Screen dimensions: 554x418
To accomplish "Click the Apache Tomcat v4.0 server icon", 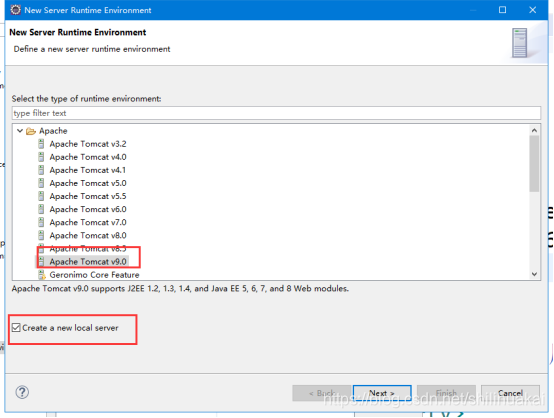I will pyautogui.click(x=41, y=157).
